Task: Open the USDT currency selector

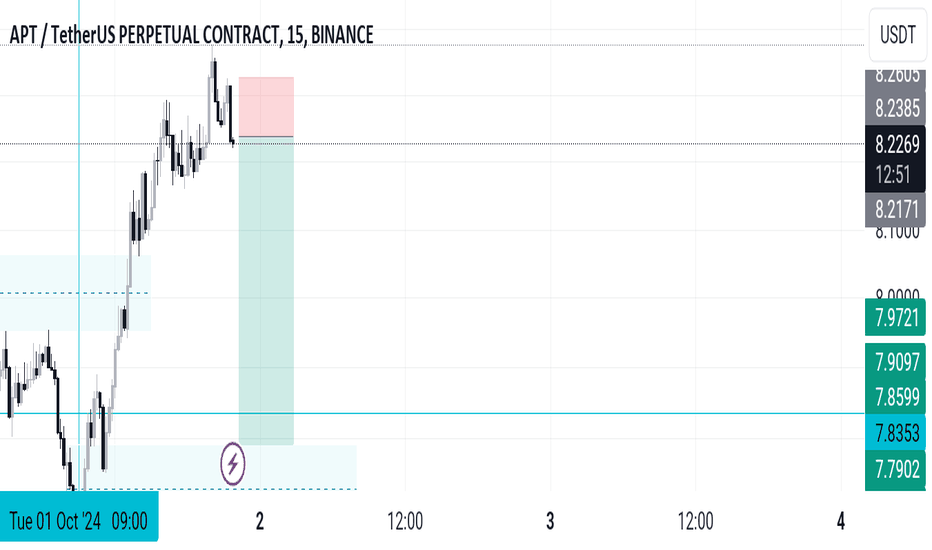Action: [x=898, y=35]
